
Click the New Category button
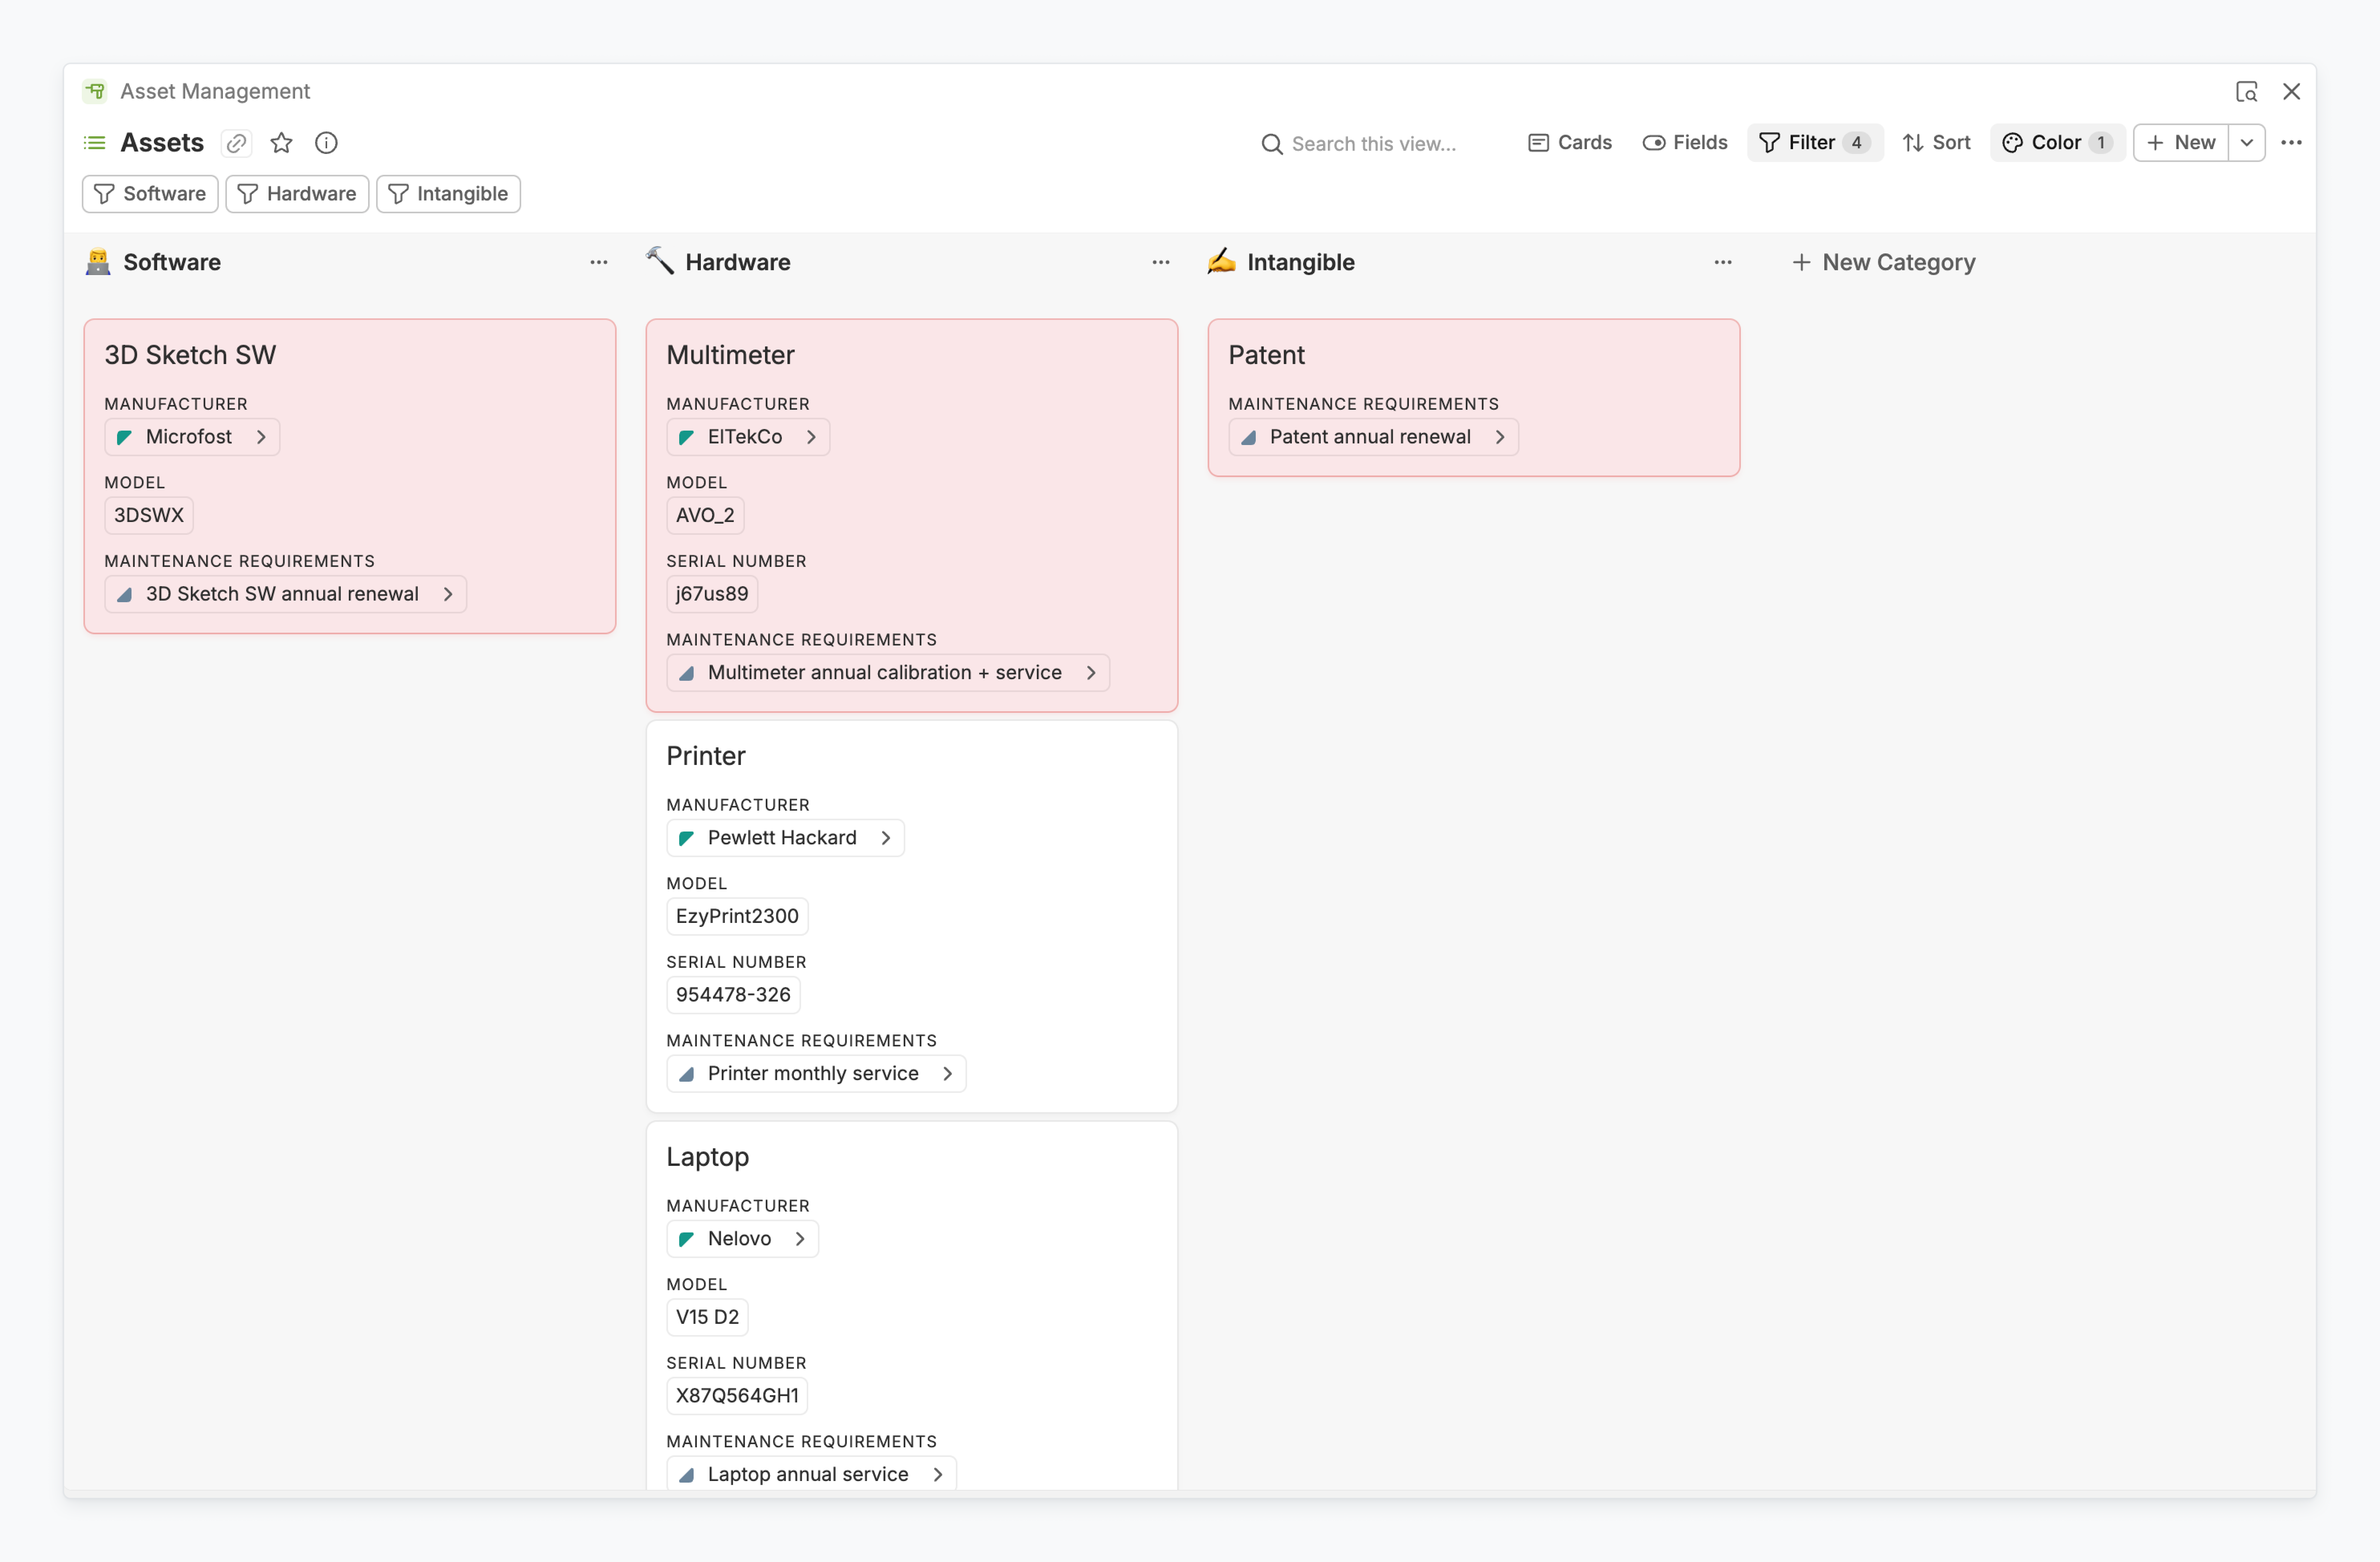click(1883, 262)
